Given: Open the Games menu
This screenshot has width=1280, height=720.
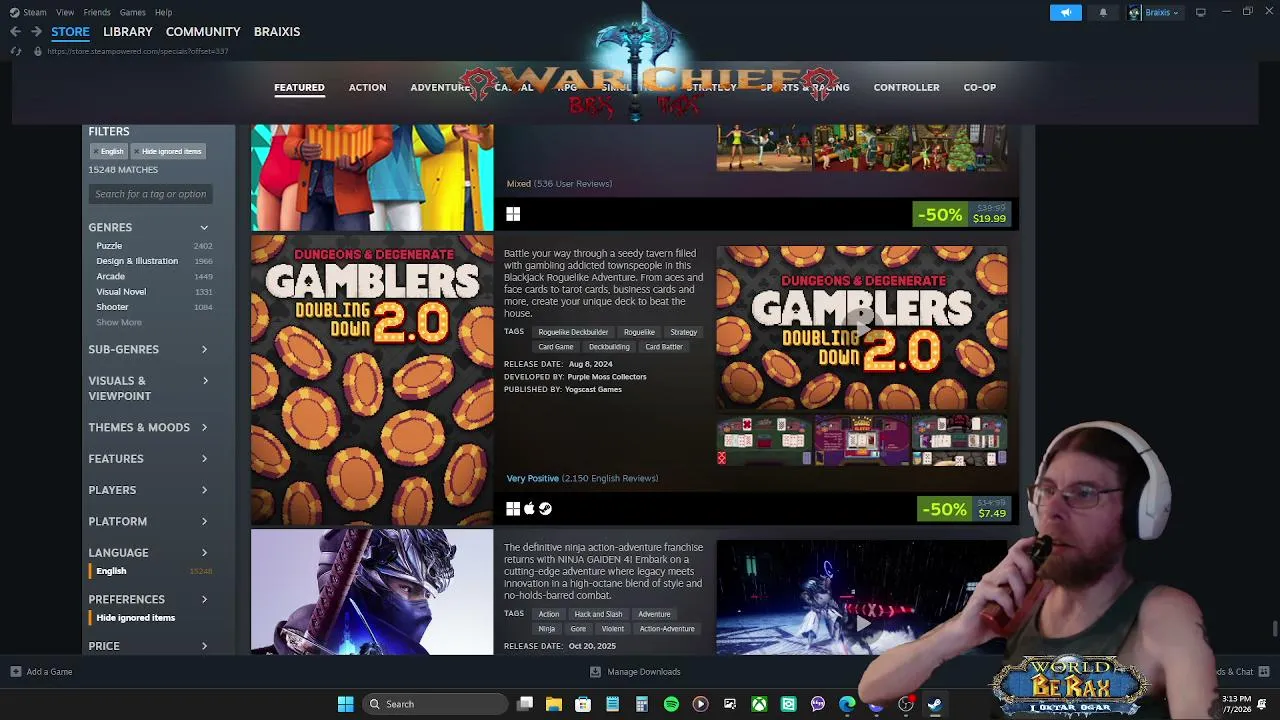Looking at the screenshot, I should (x=132, y=12).
